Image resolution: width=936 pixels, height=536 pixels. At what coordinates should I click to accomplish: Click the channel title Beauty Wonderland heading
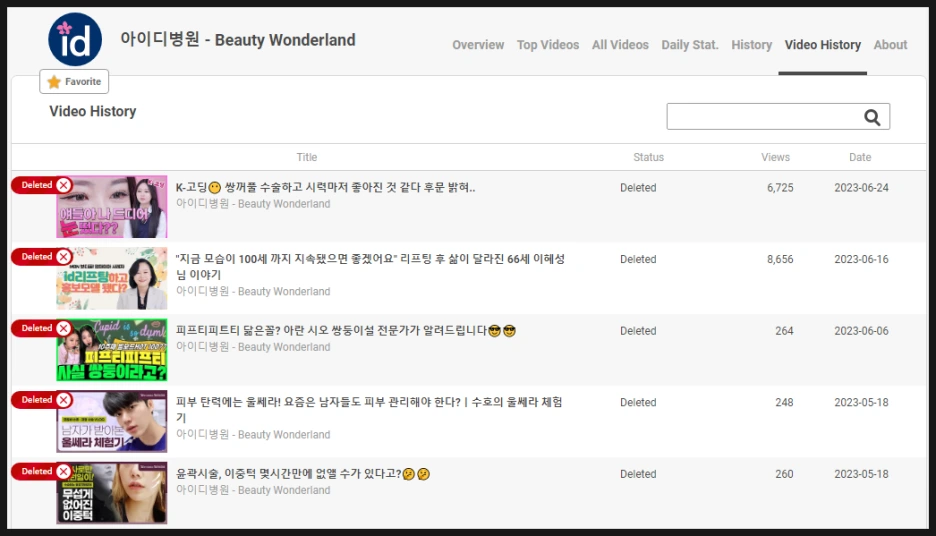point(238,39)
